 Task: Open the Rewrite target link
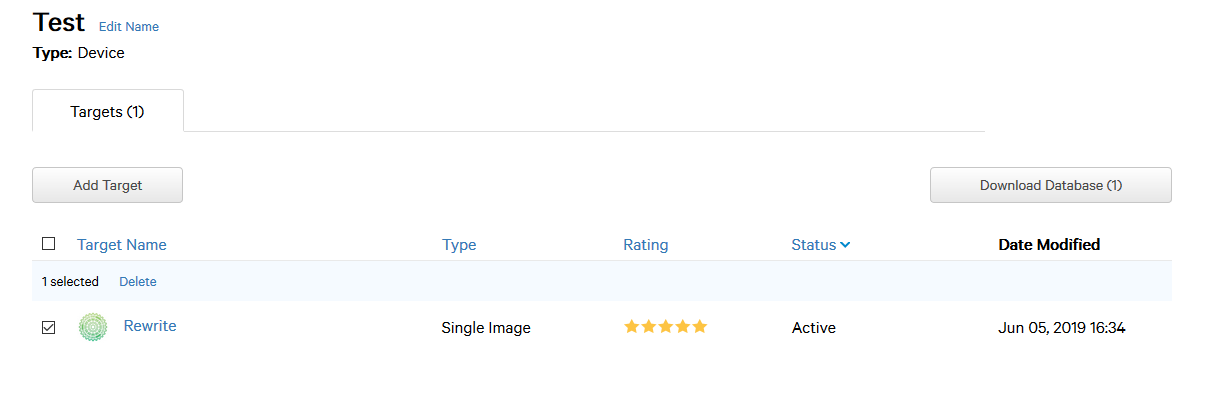click(x=150, y=326)
